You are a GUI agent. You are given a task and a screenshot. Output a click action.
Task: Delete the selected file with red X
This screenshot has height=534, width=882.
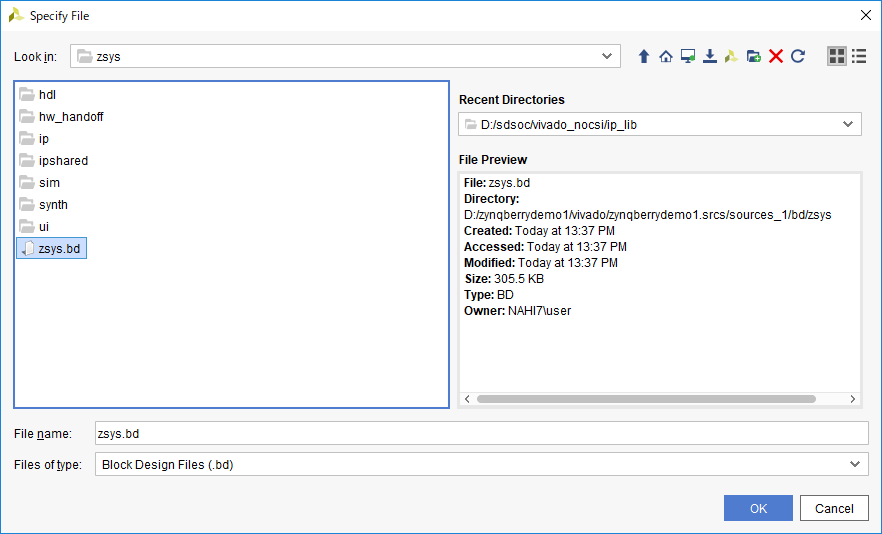tap(776, 57)
